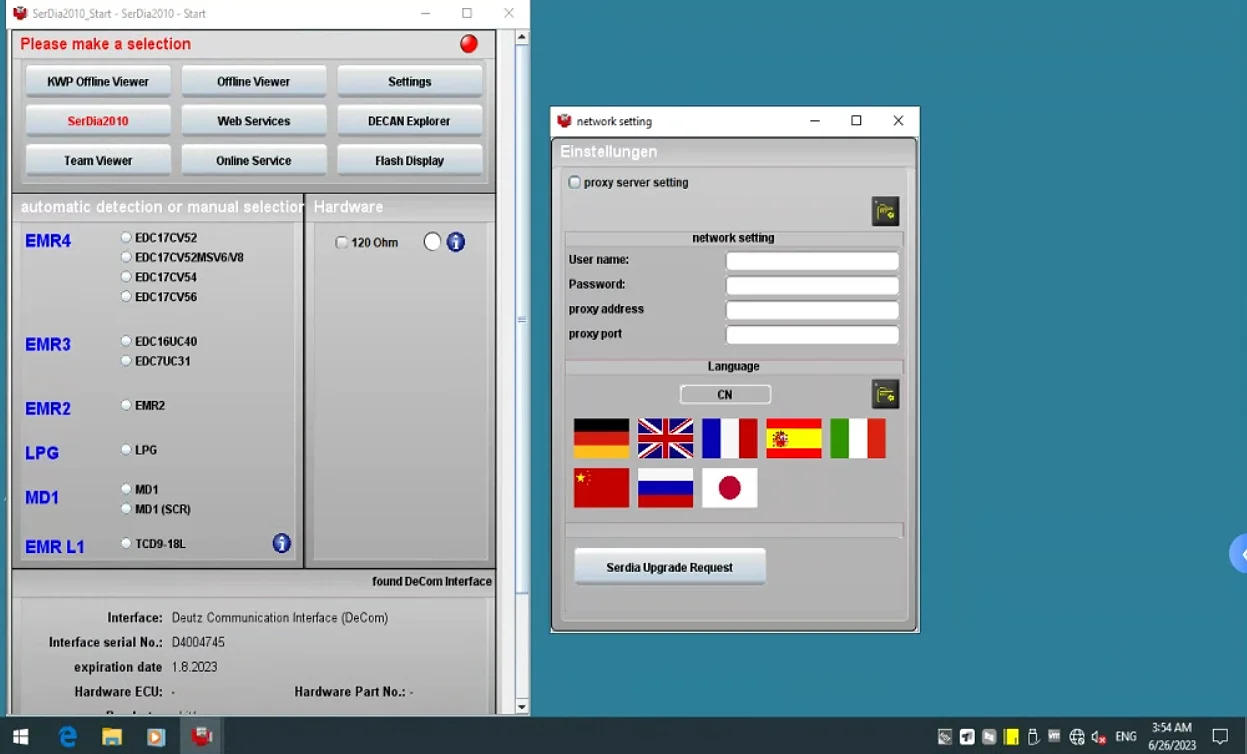1247x754 pixels.
Task: Click the muted volume tray icon
Action: [1099, 737]
